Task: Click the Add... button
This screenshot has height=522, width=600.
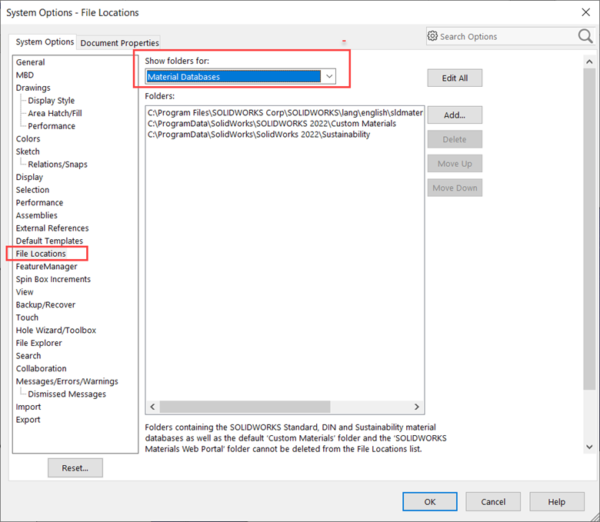Action: [x=455, y=115]
